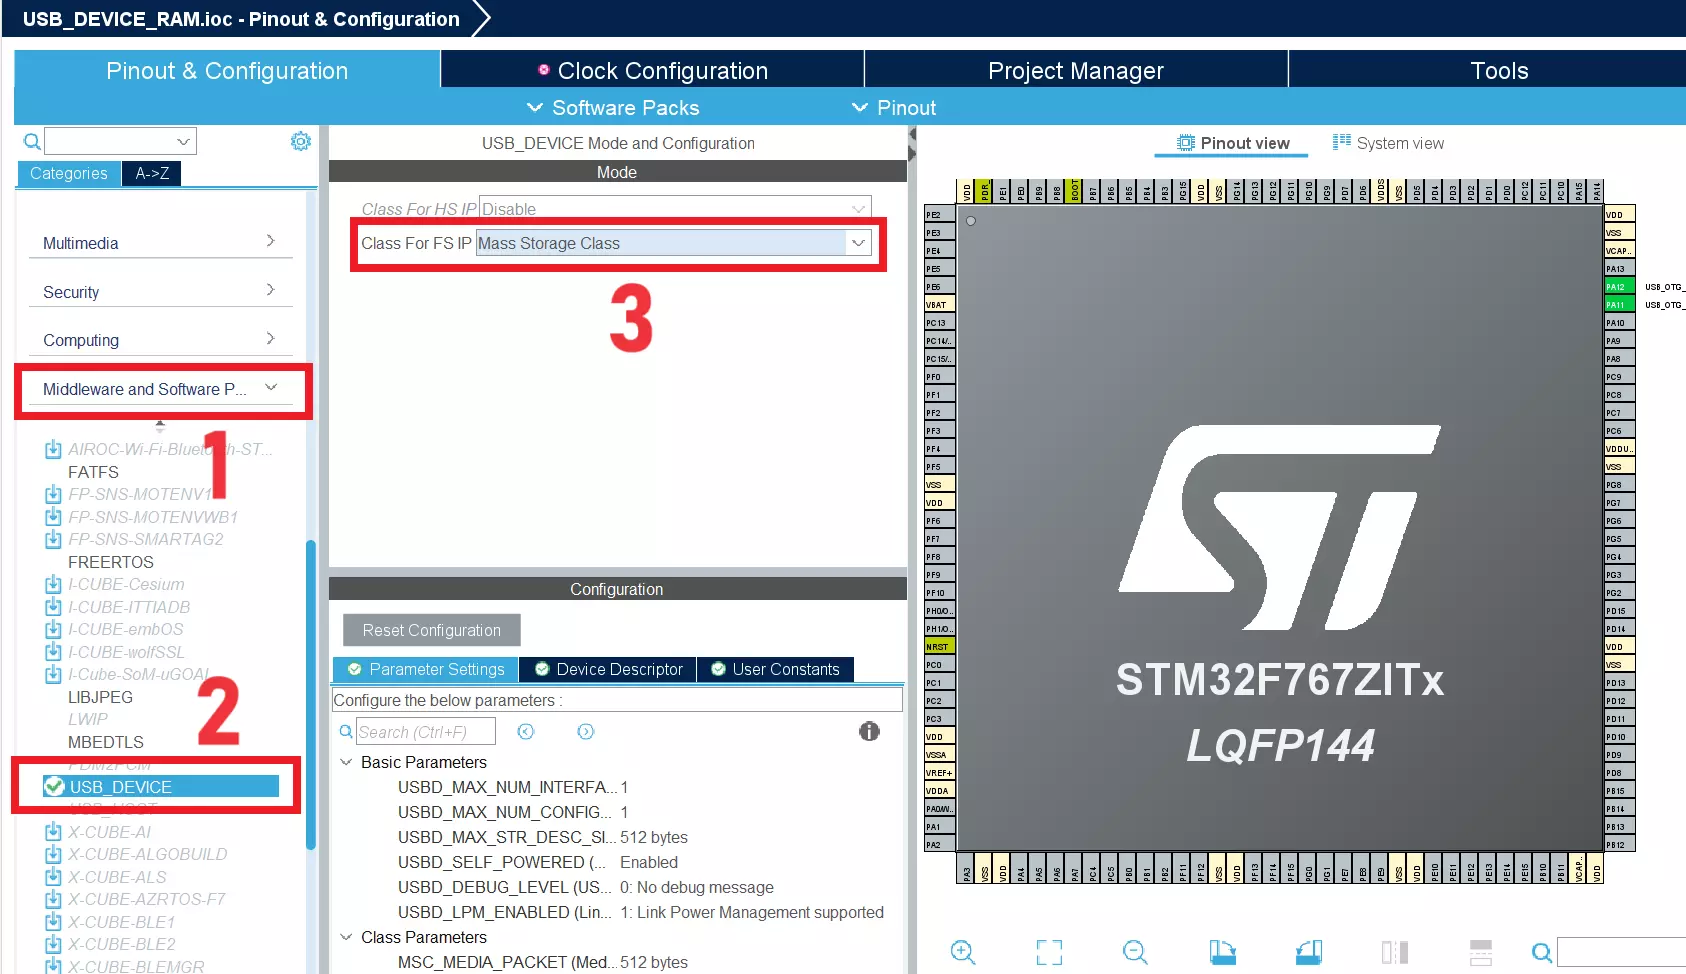The image size is (1686, 974).
Task: Open the Project Manager tab
Action: click(1076, 70)
